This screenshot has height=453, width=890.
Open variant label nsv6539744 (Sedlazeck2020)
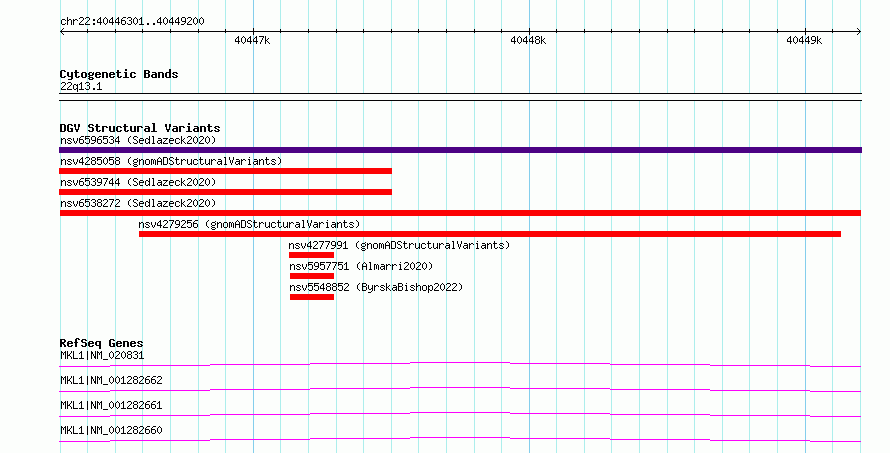point(138,182)
